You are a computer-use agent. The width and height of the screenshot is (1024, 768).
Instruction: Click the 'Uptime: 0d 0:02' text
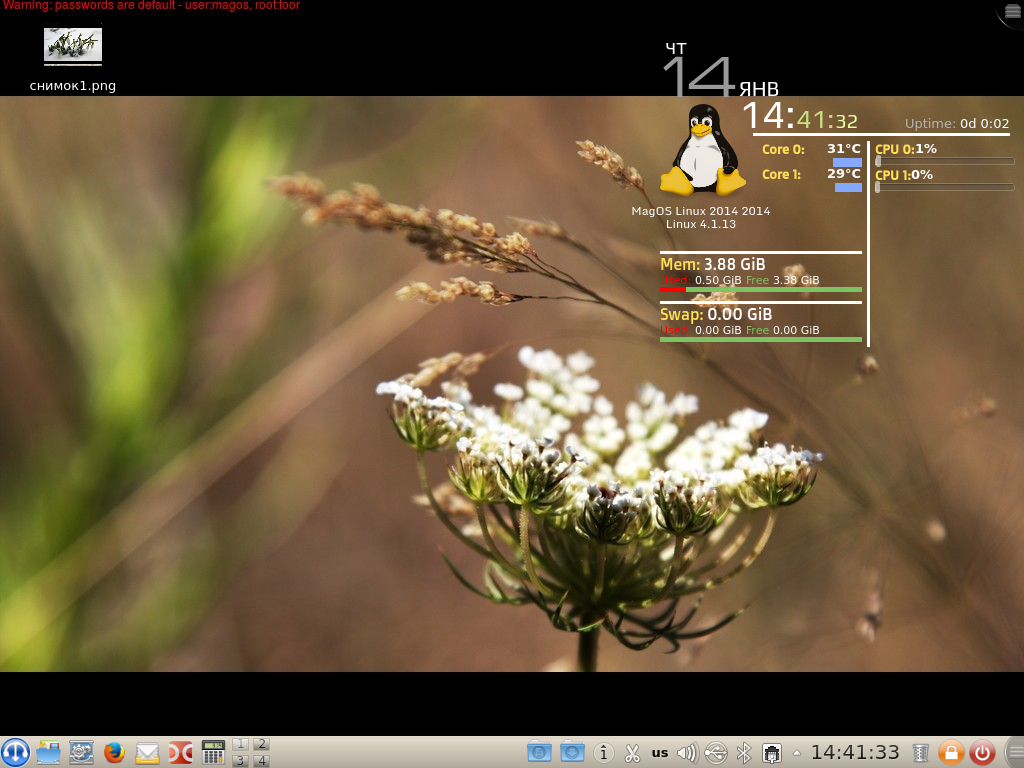pos(957,123)
